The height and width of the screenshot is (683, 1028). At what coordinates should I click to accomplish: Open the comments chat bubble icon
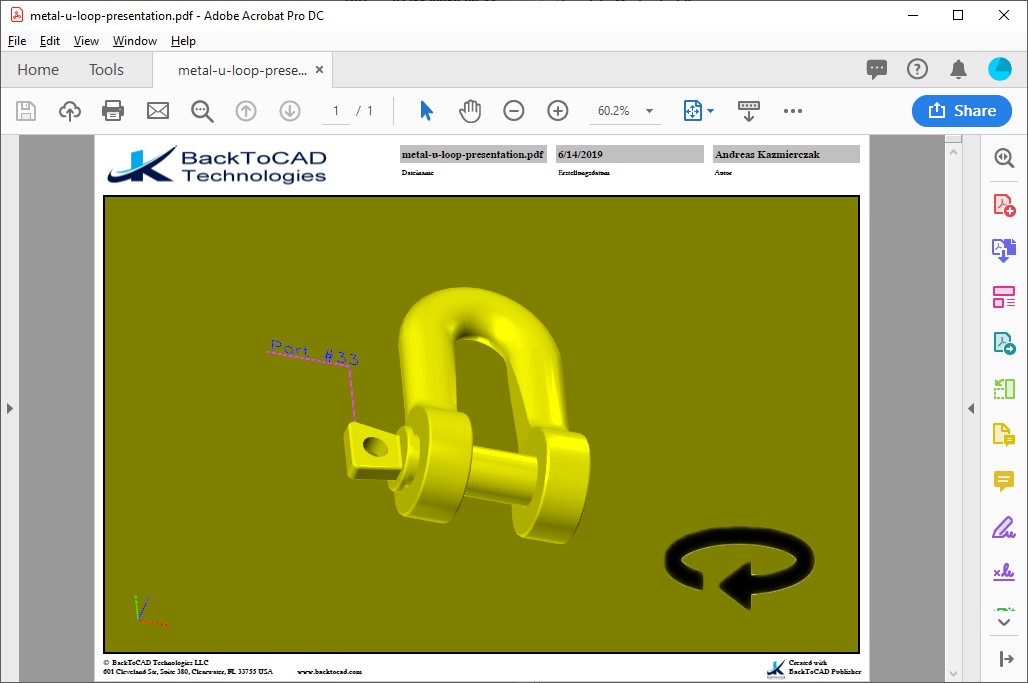pos(877,69)
